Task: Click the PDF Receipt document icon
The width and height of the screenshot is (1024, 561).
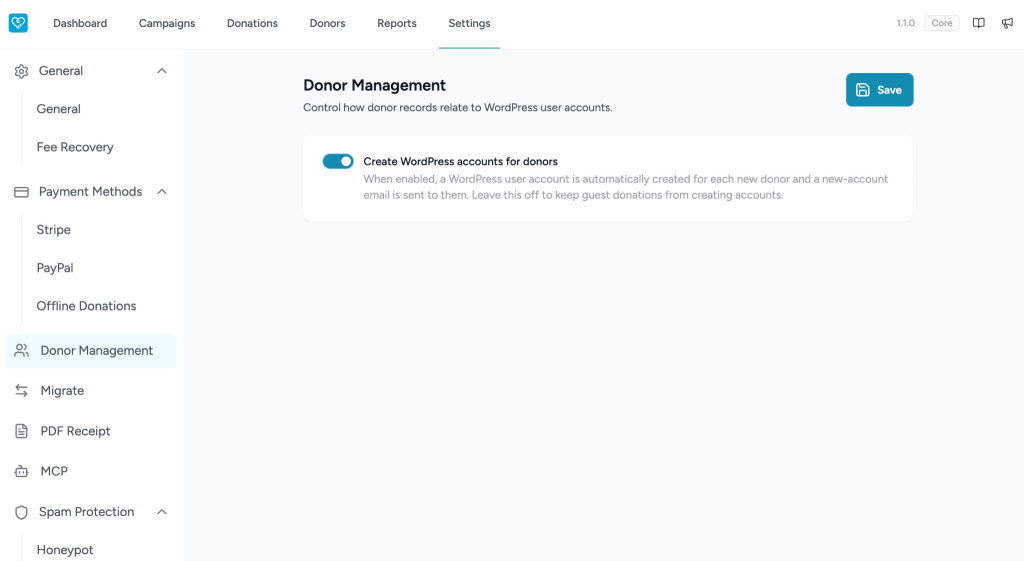Action: pos(22,431)
